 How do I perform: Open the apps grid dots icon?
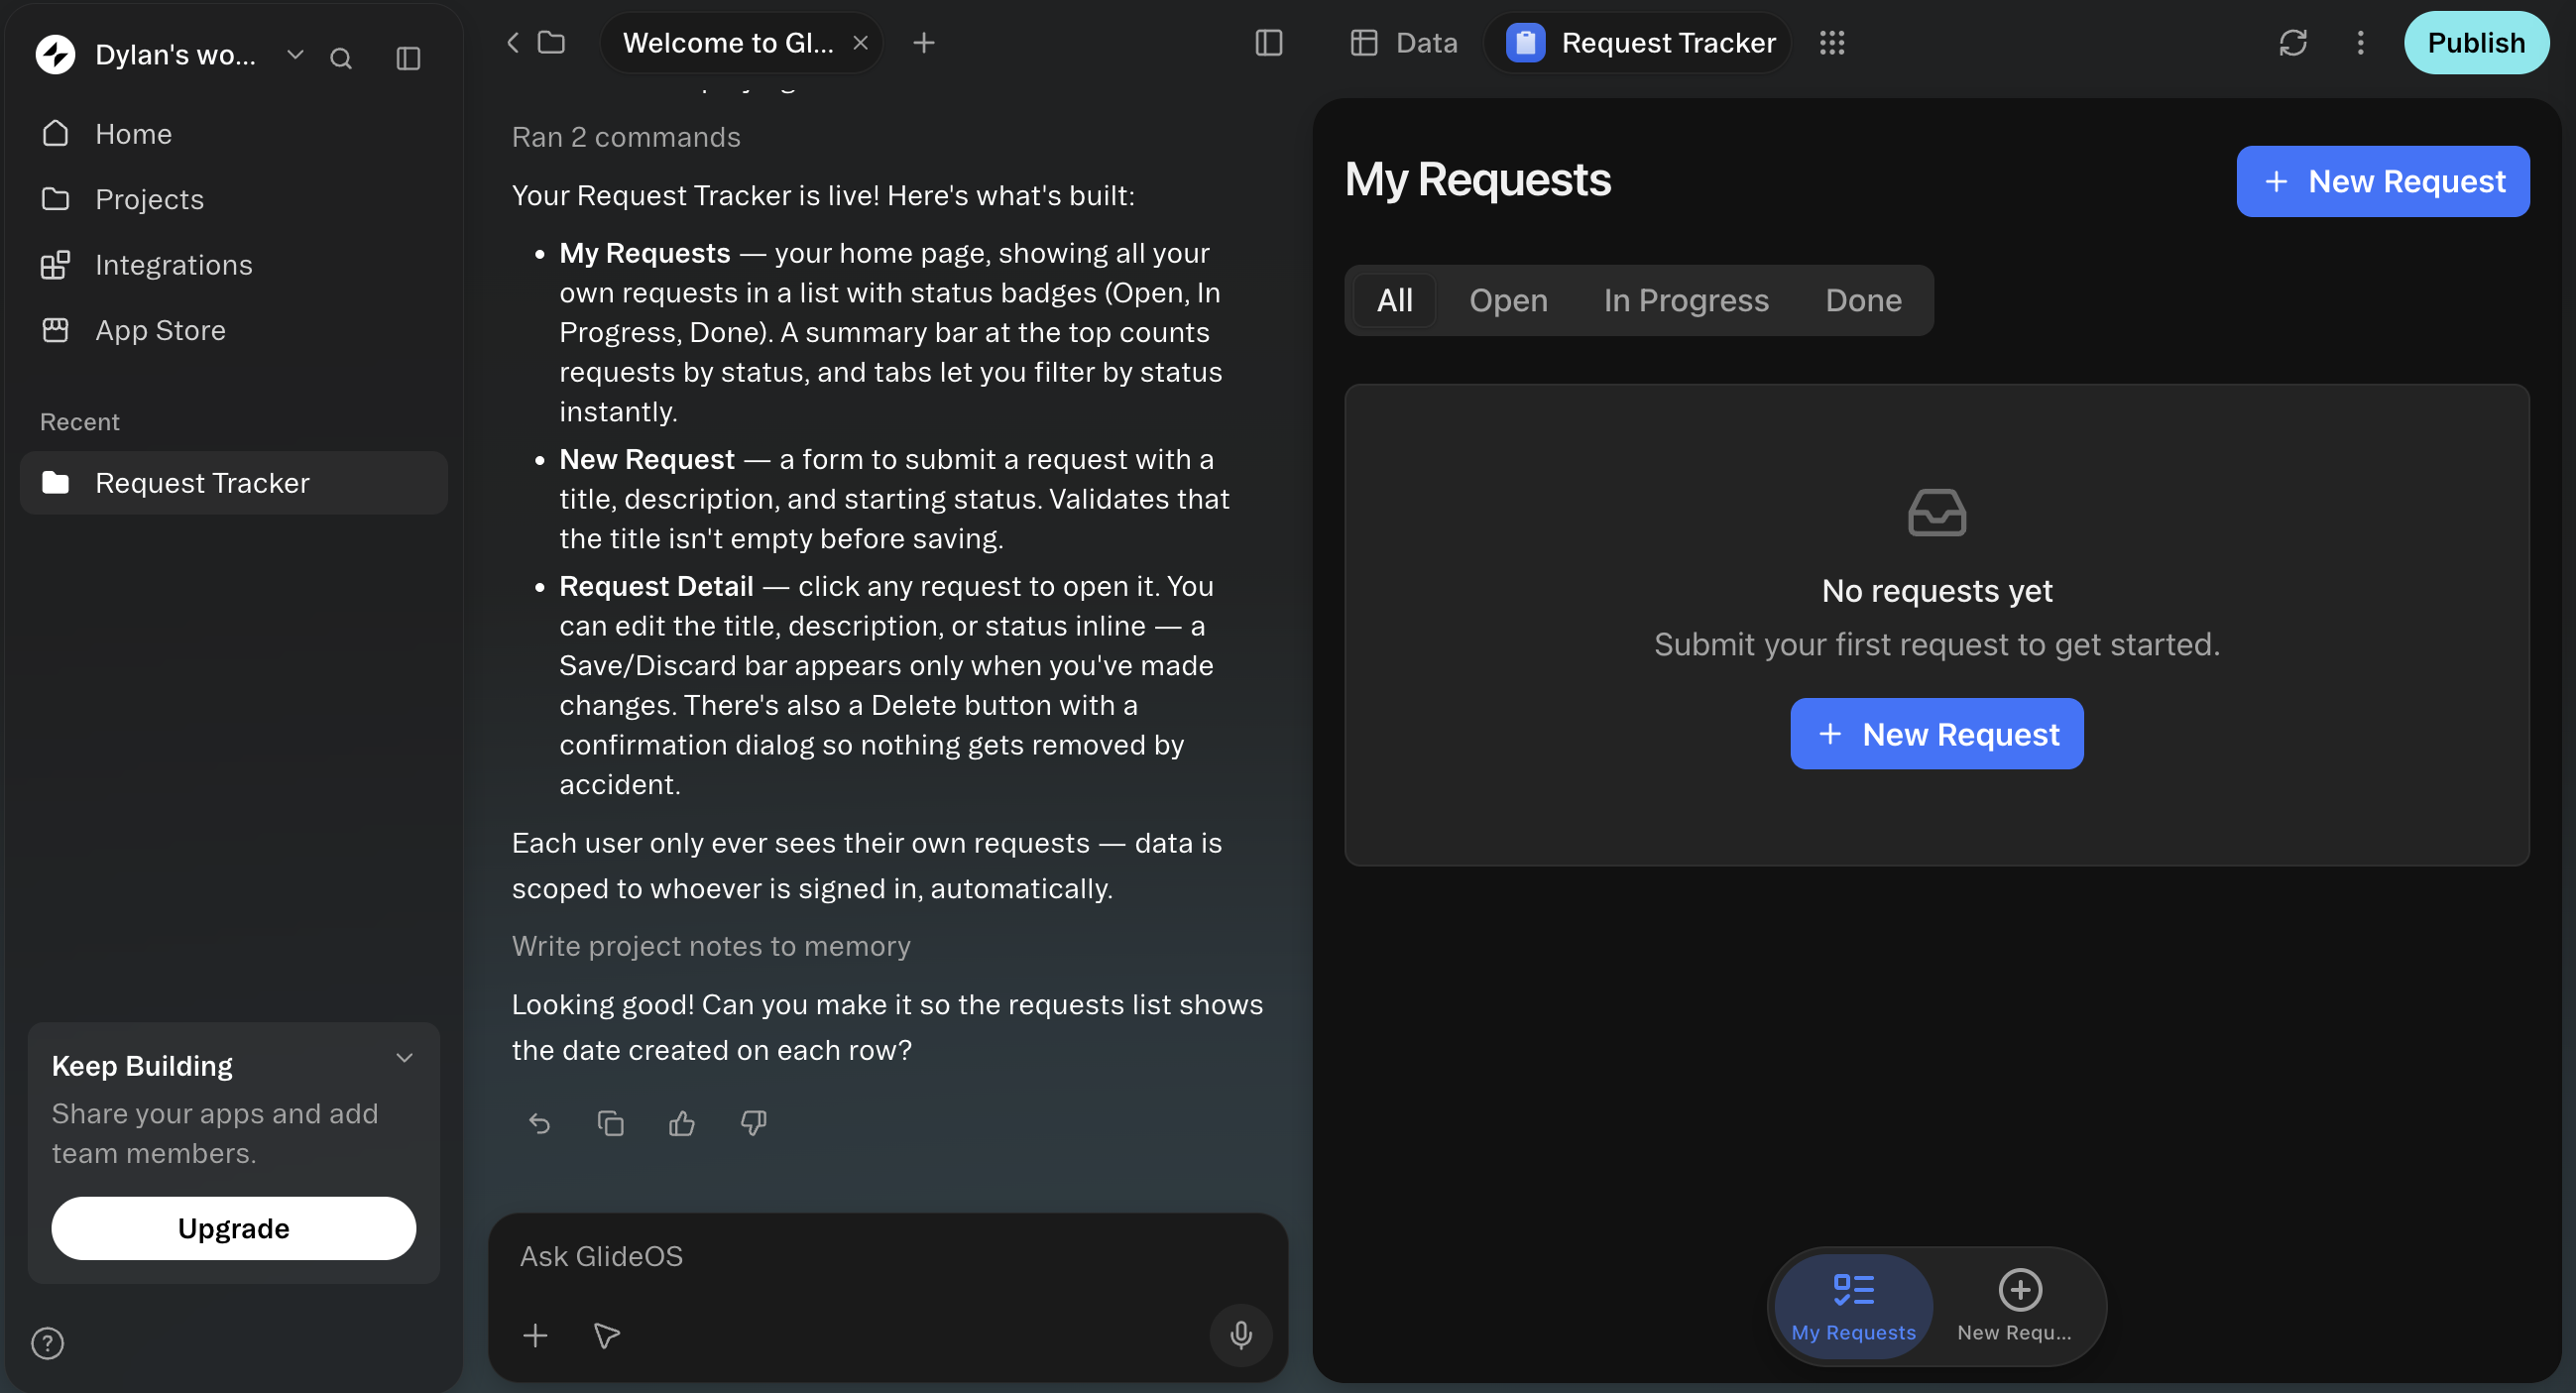click(1832, 43)
